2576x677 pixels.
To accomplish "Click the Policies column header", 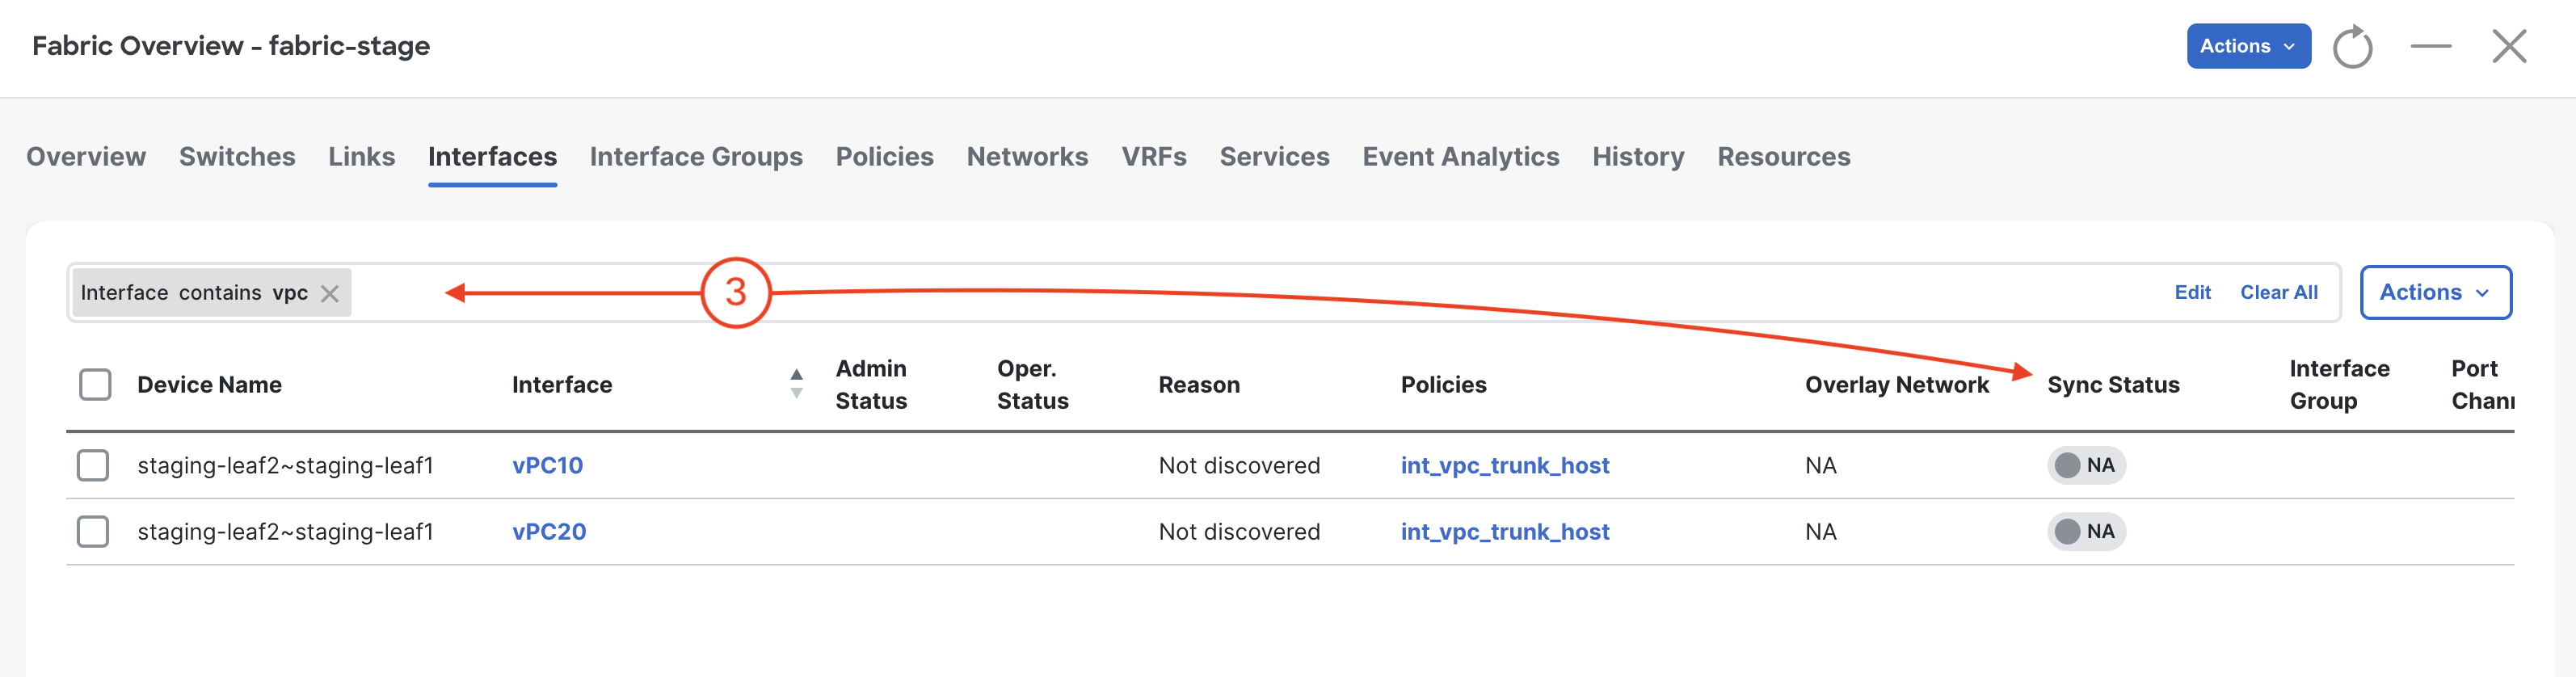I will (x=1443, y=384).
